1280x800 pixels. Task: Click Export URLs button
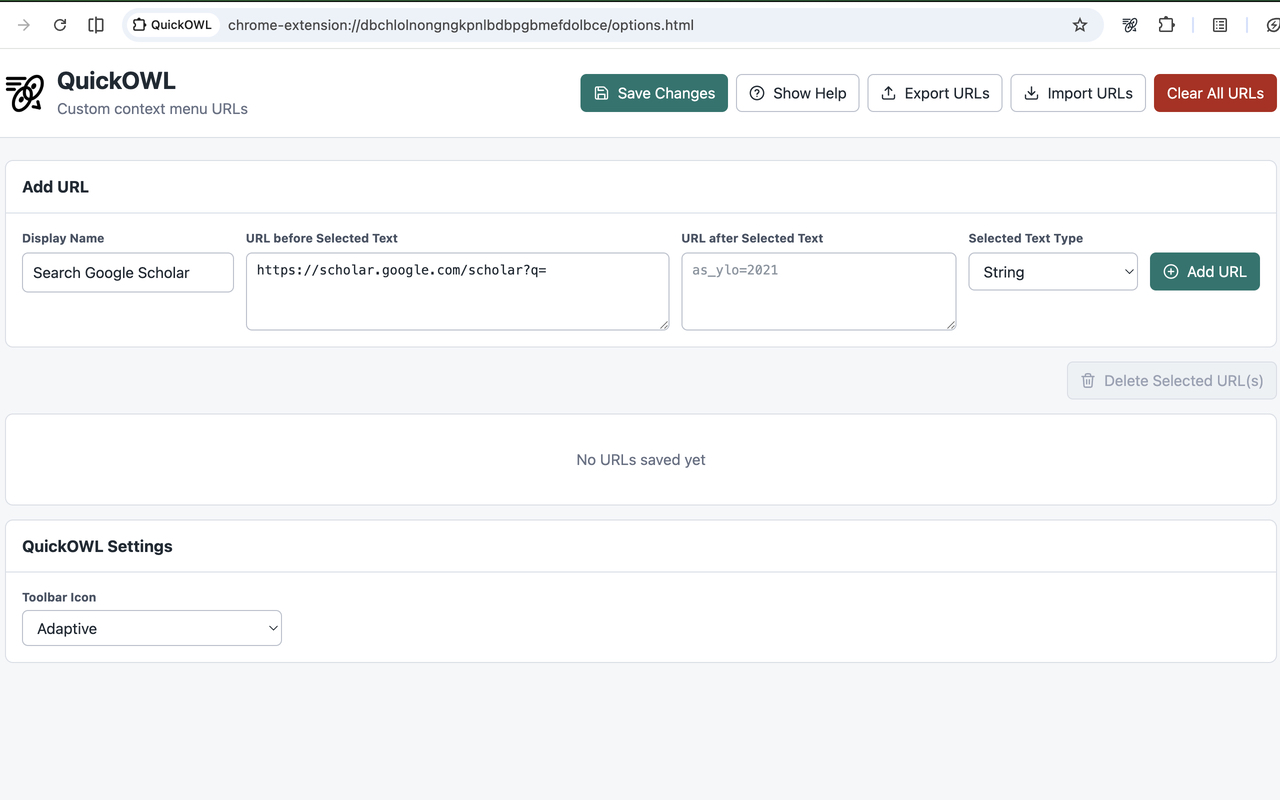[935, 93]
